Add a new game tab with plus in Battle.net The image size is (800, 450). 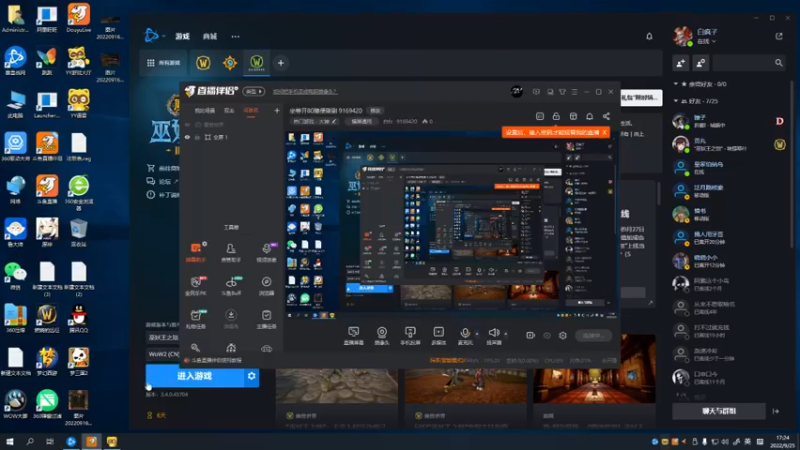tap(281, 63)
